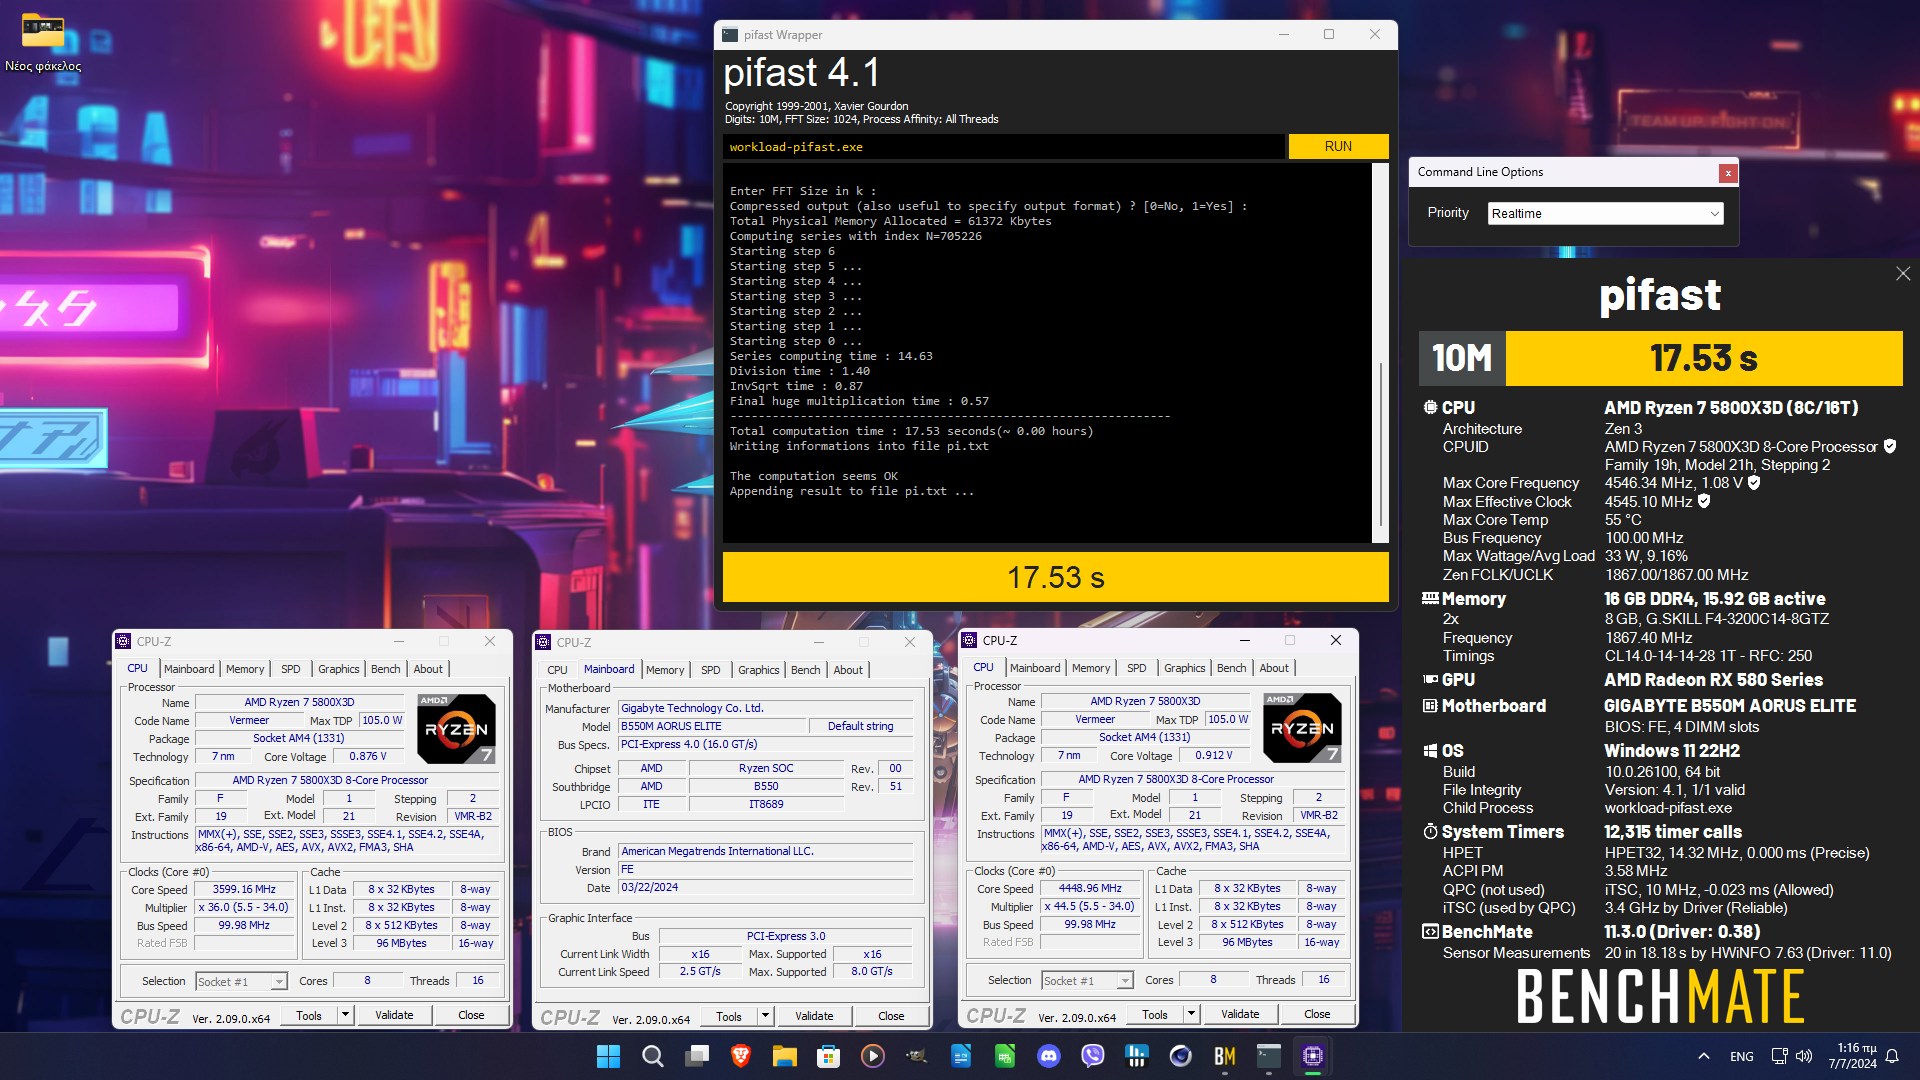The image size is (1920, 1080).
Task: Switch to Memory tab in the left CPU-Z
Action: click(245, 669)
